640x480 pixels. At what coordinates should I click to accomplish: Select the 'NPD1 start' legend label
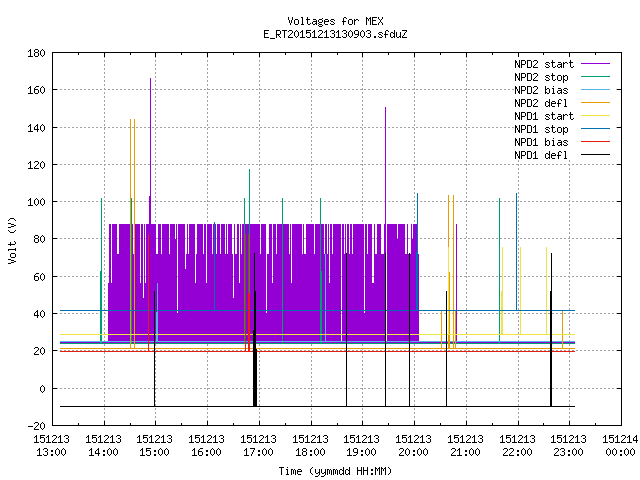click(x=544, y=116)
